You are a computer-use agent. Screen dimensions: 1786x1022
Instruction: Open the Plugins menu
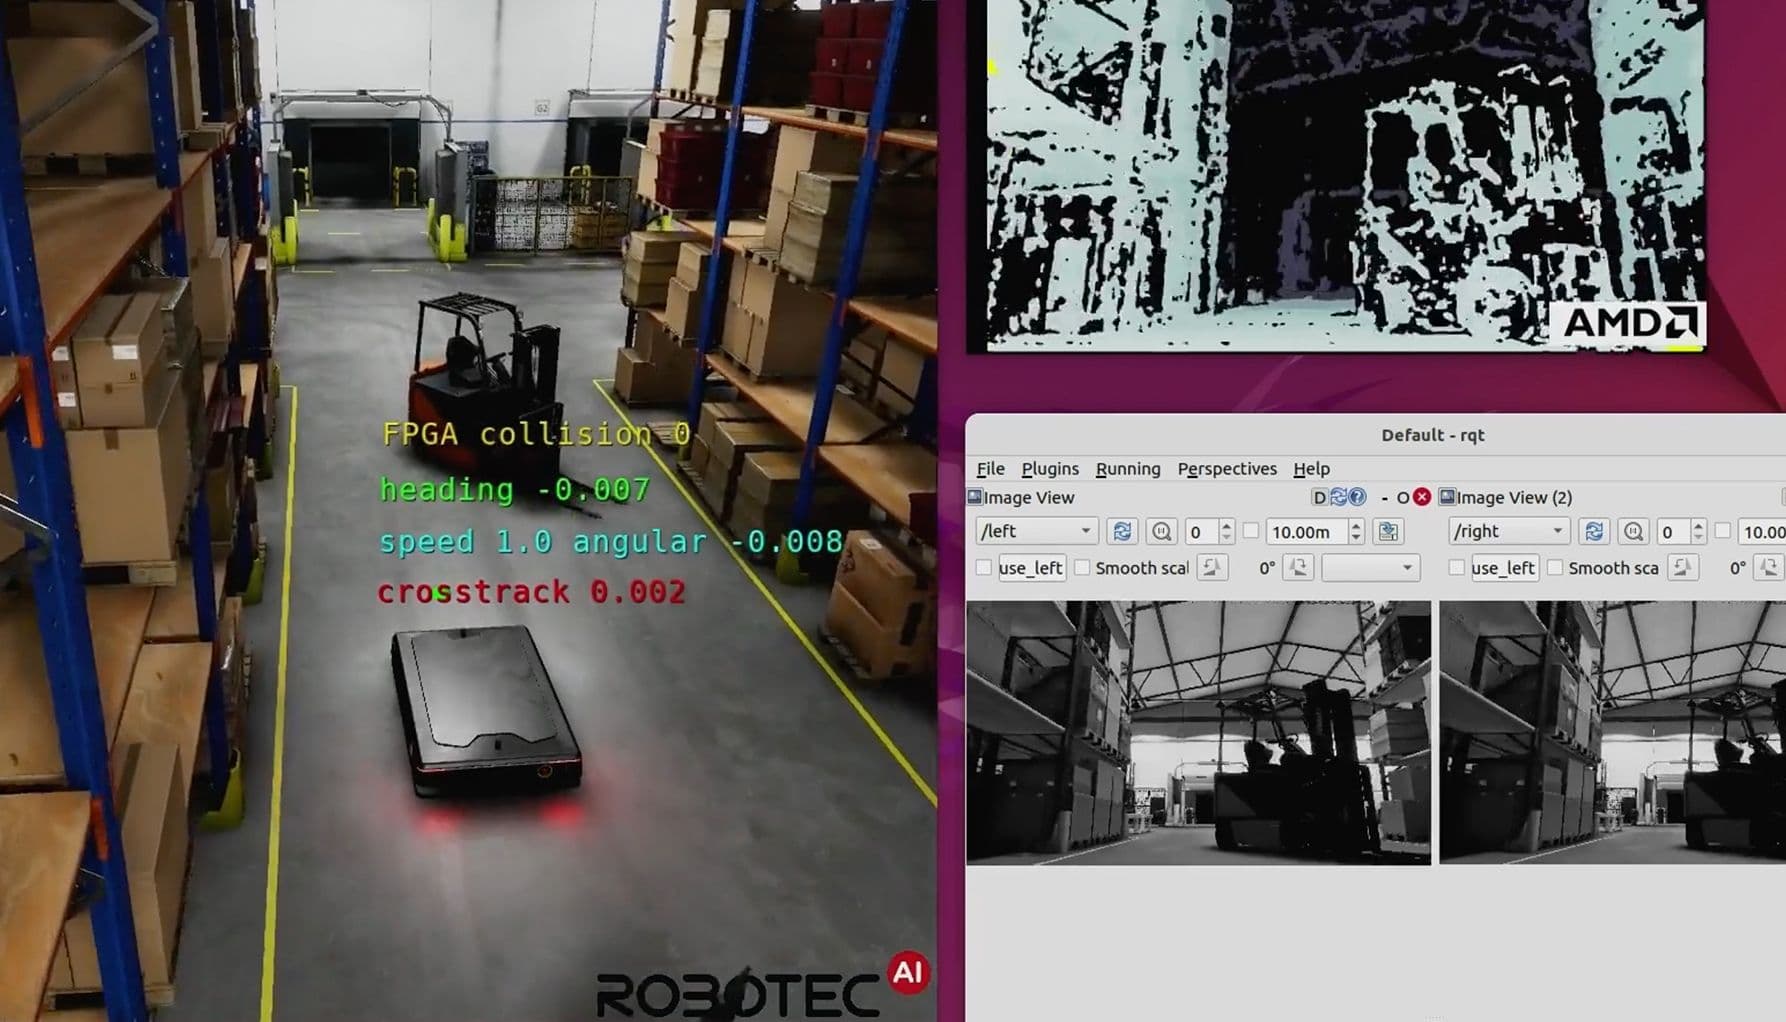(x=1049, y=469)
